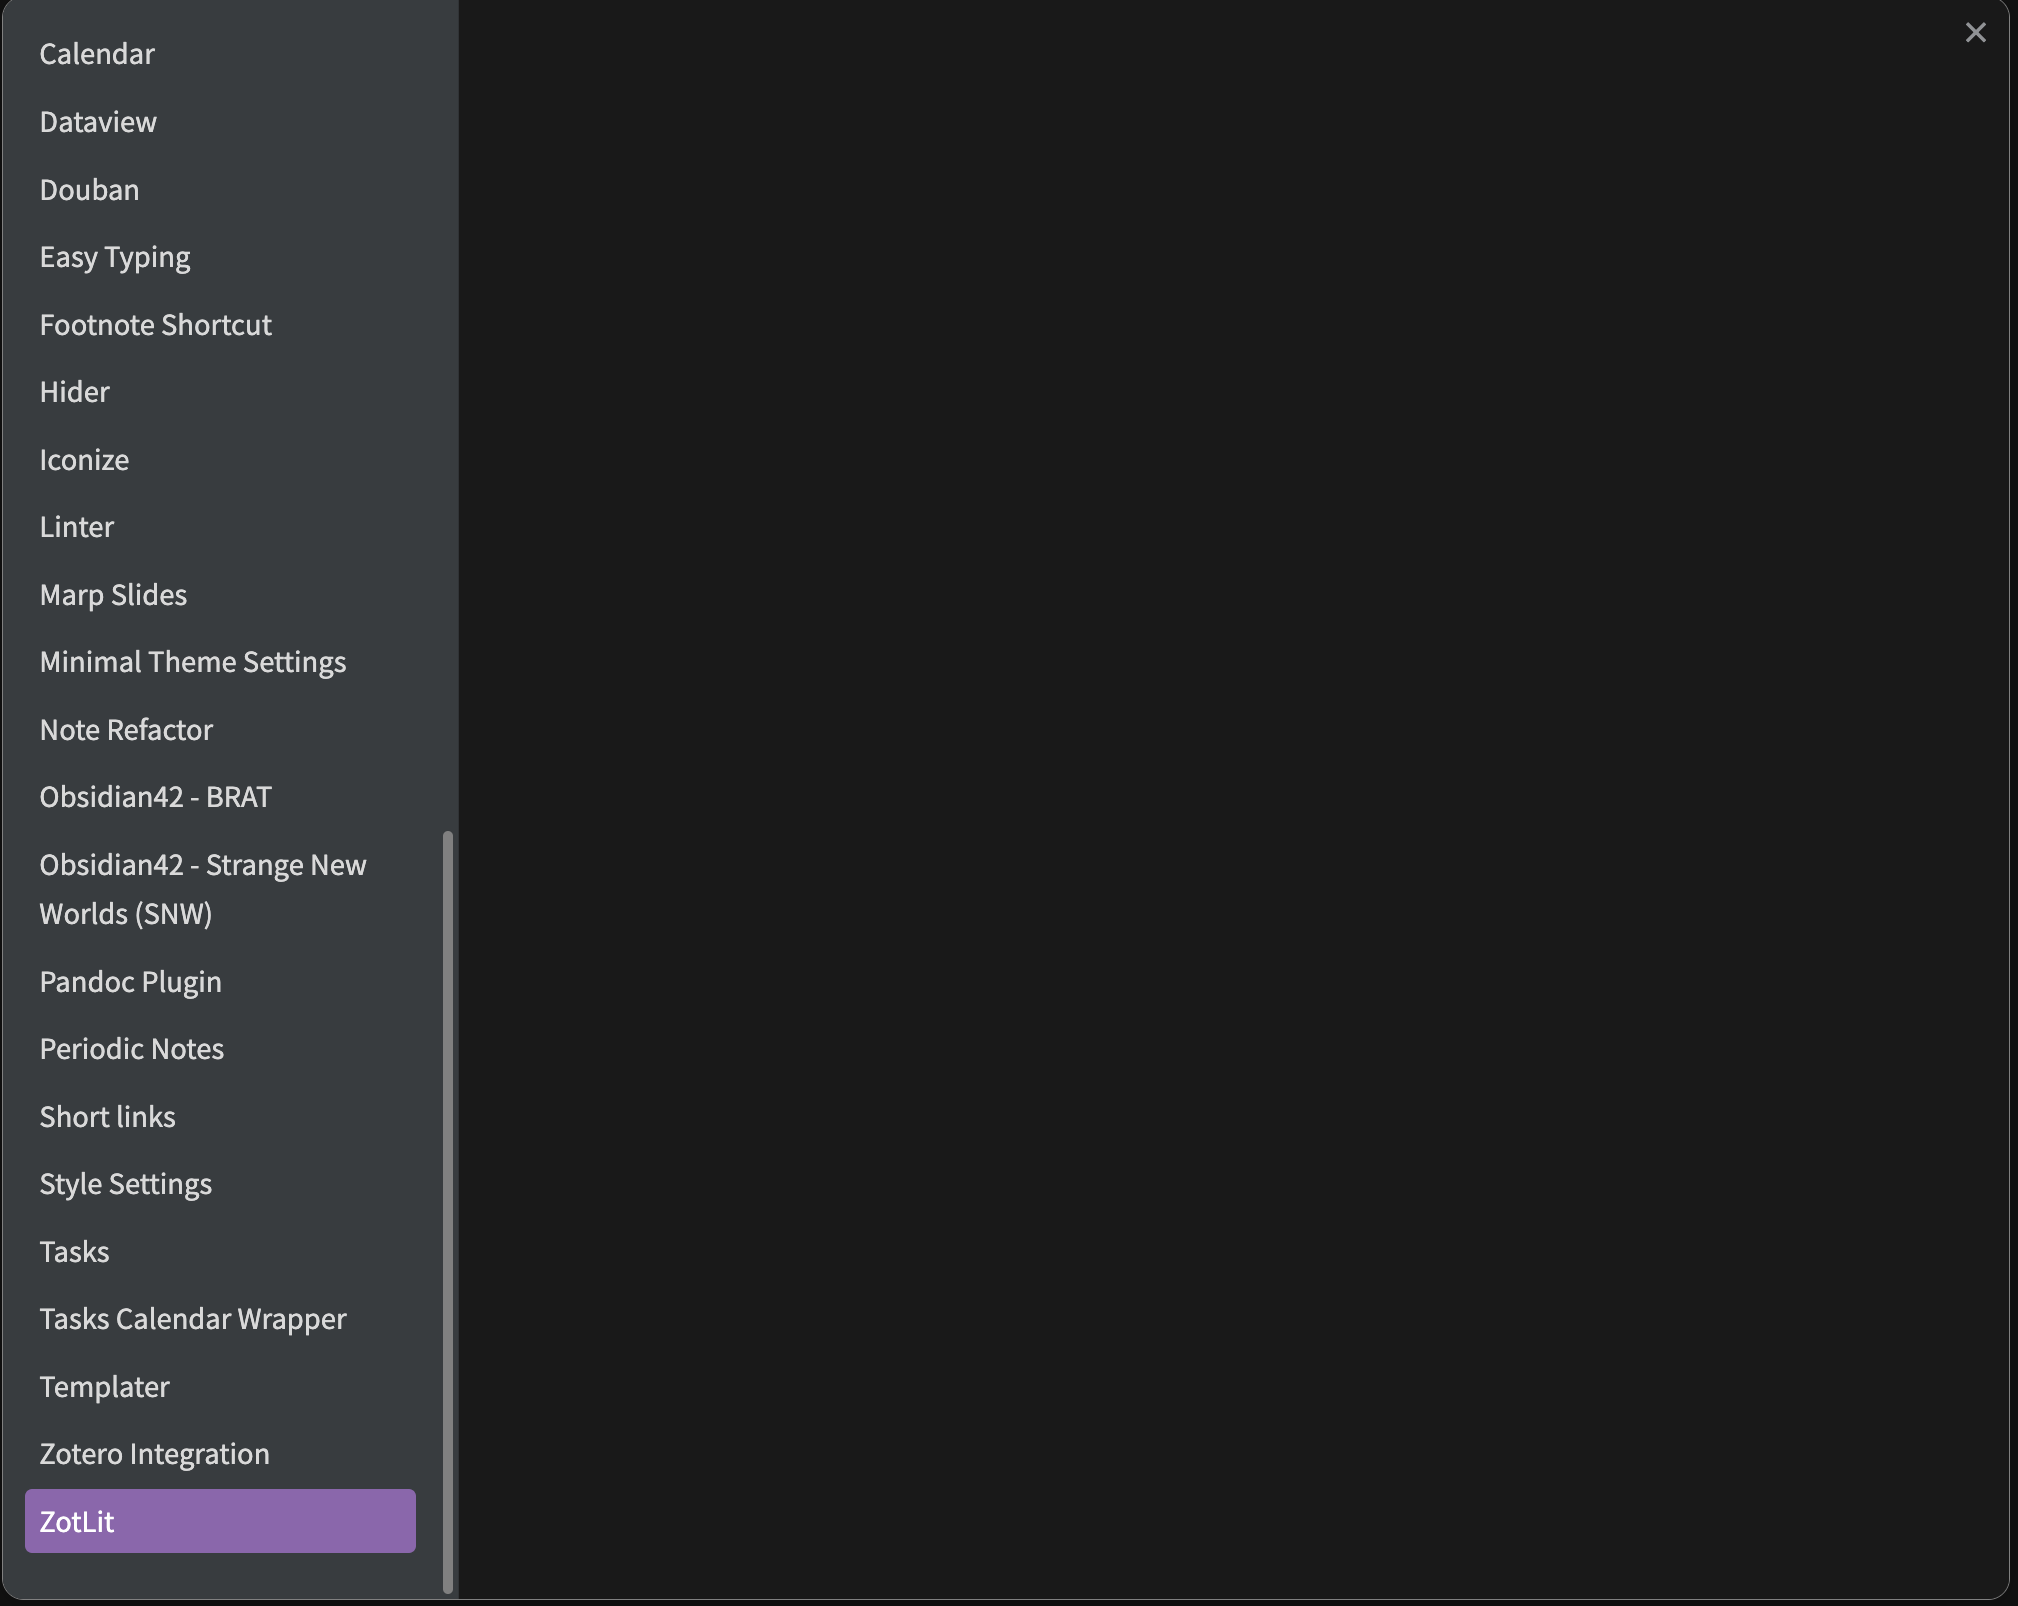Open Strange New Worlds (SNW) settings
Viewport: 2018px width, 1606px height.
tap(203, 888)
